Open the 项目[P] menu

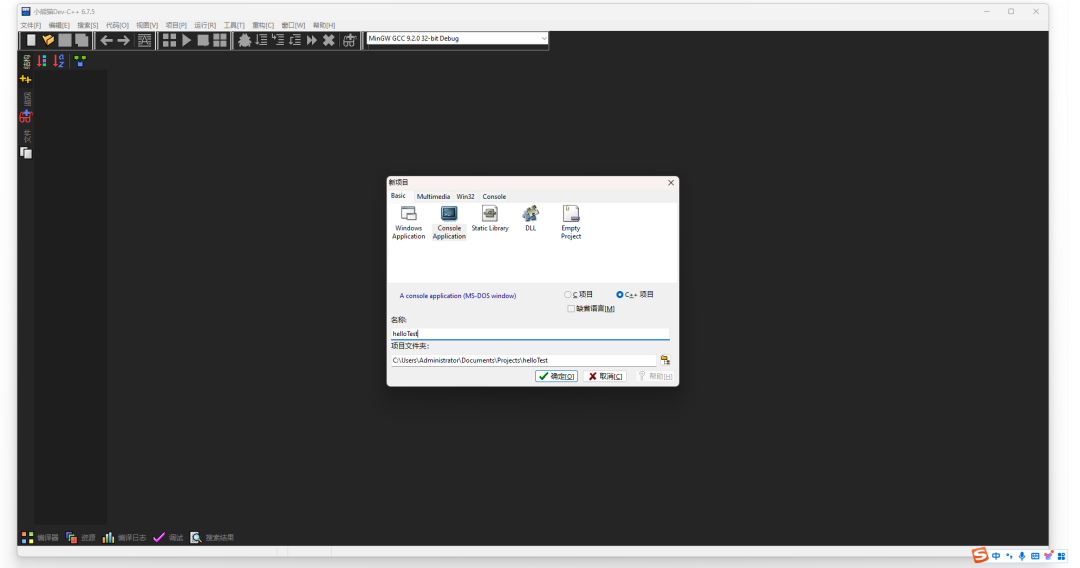coord(176,25)
